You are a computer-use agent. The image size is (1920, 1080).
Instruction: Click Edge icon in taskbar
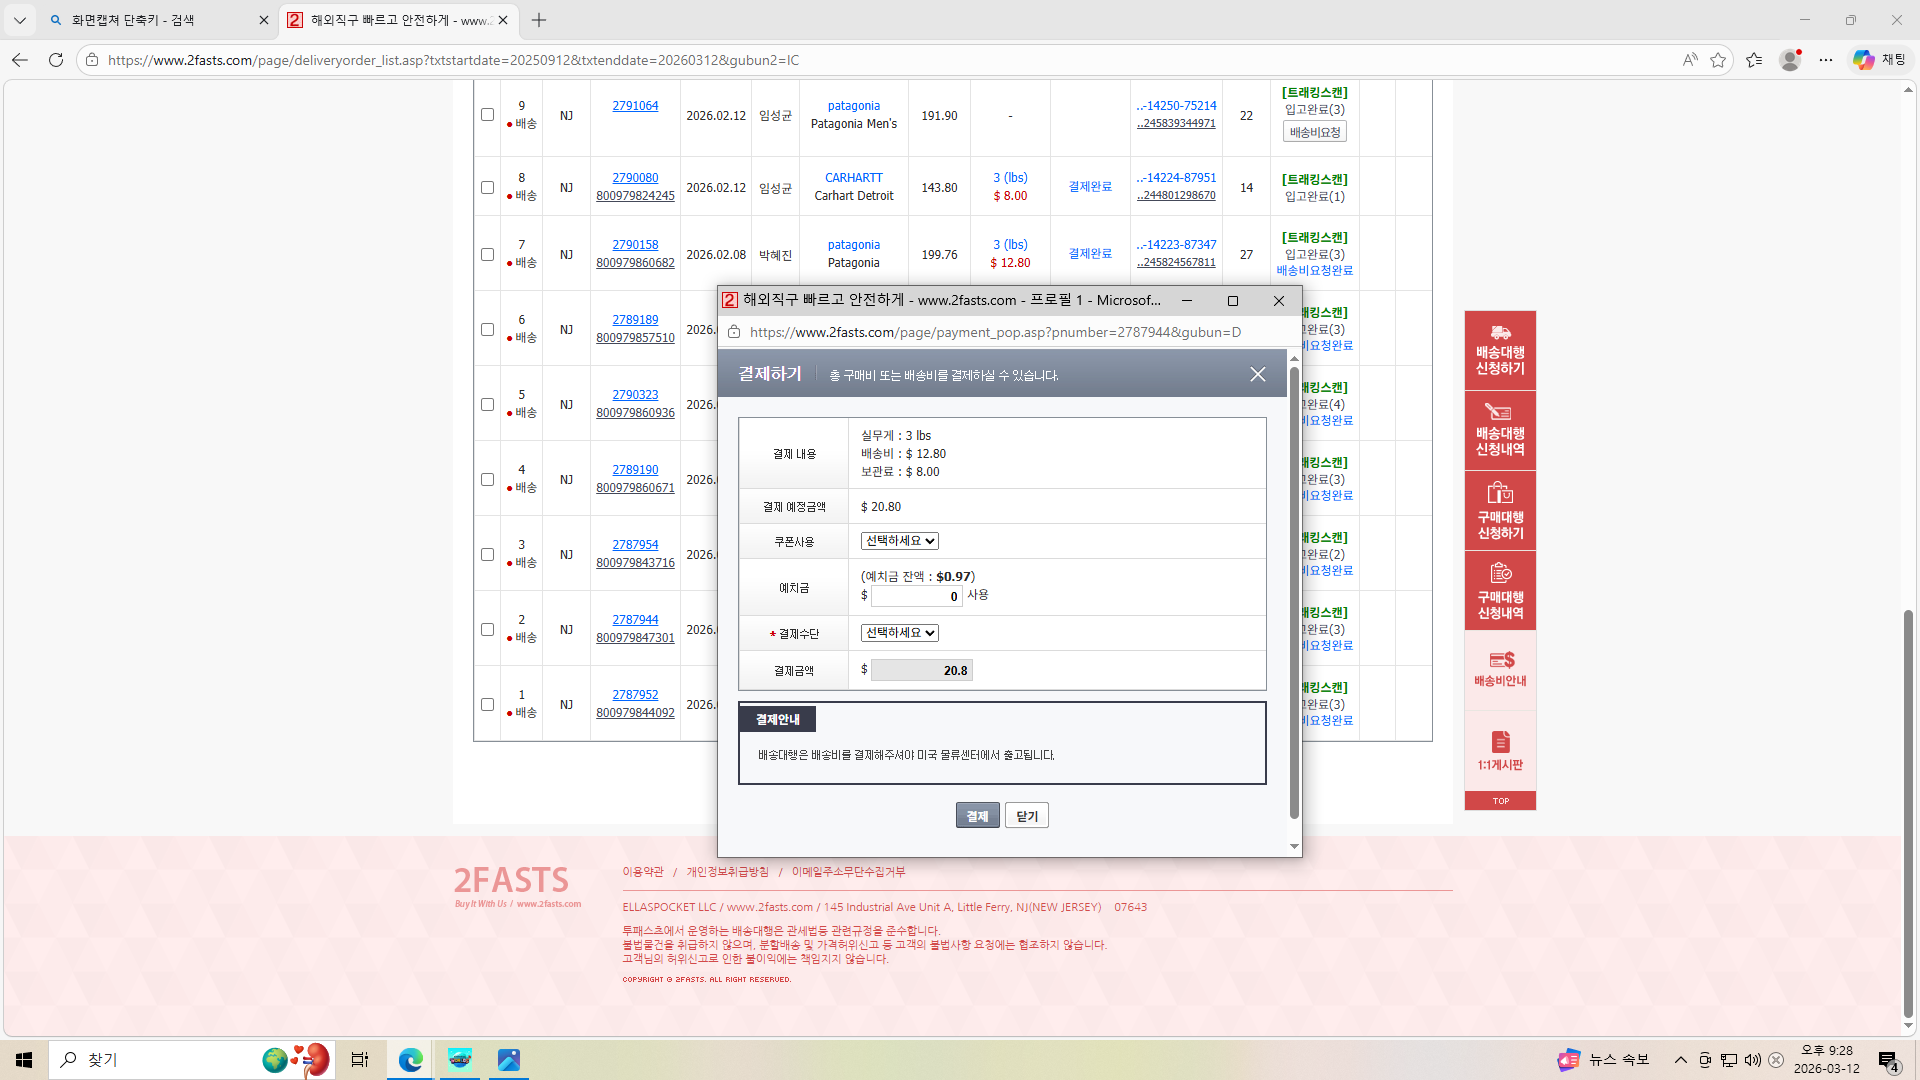410,1060
